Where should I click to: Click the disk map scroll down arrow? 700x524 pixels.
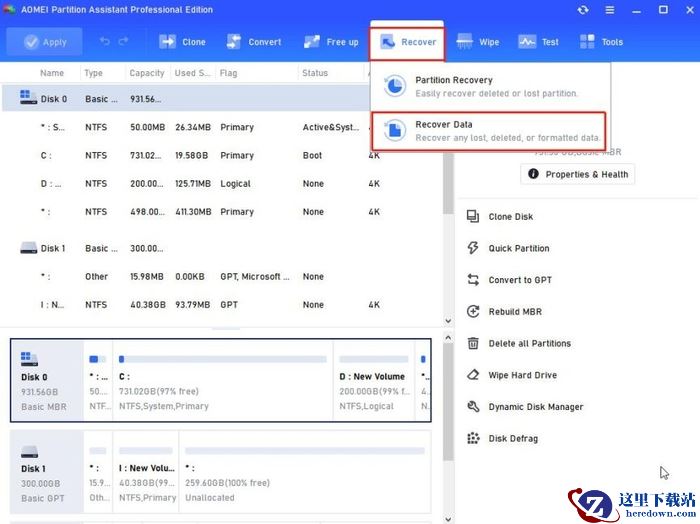coord(448,518)
